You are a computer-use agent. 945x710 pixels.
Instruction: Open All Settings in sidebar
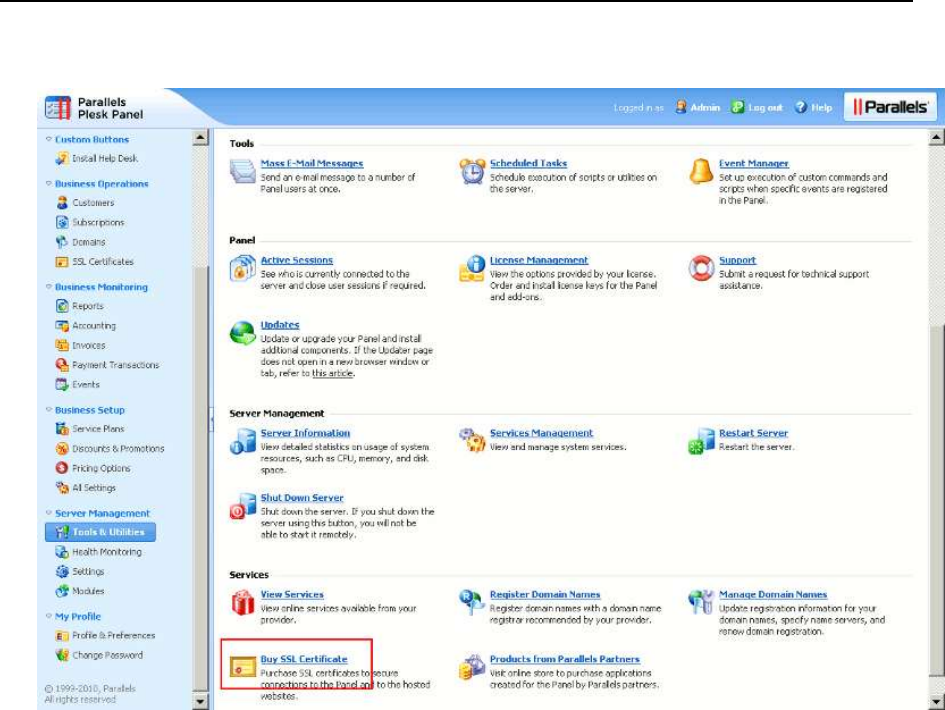pyautogui.click(x=86, y=488)
